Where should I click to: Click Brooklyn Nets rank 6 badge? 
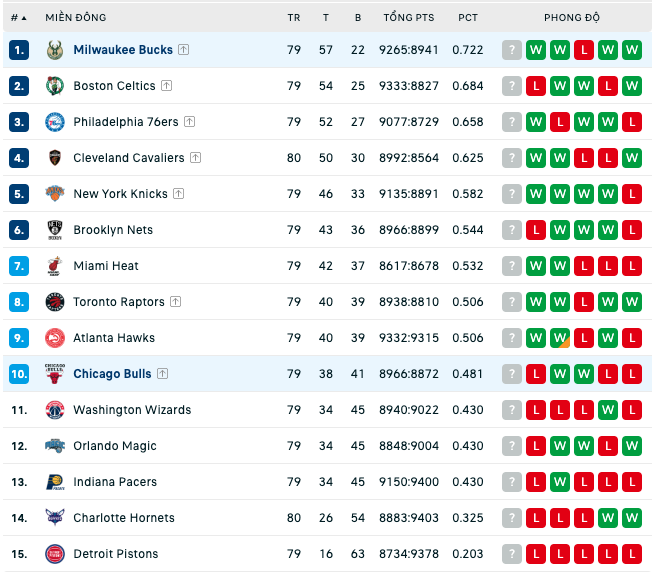pos(19,230)
